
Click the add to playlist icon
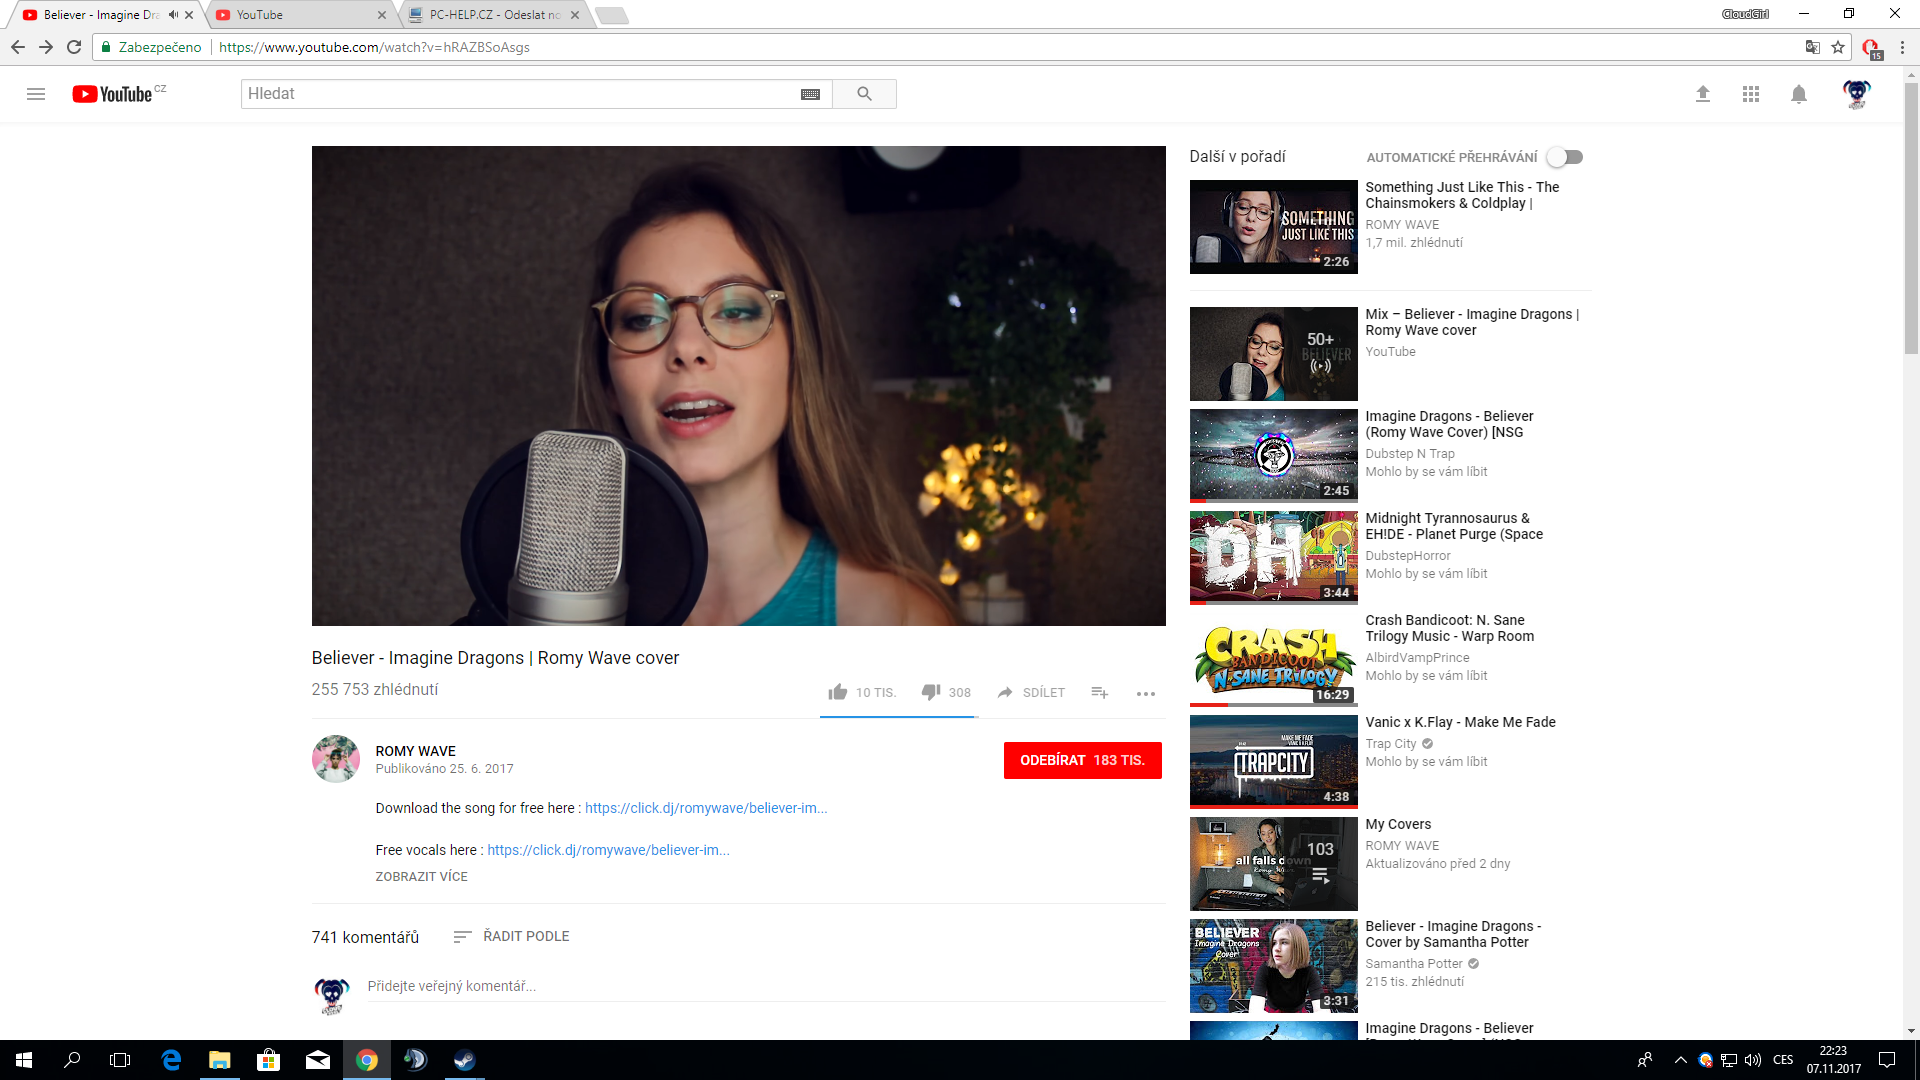click(1099, 692)
